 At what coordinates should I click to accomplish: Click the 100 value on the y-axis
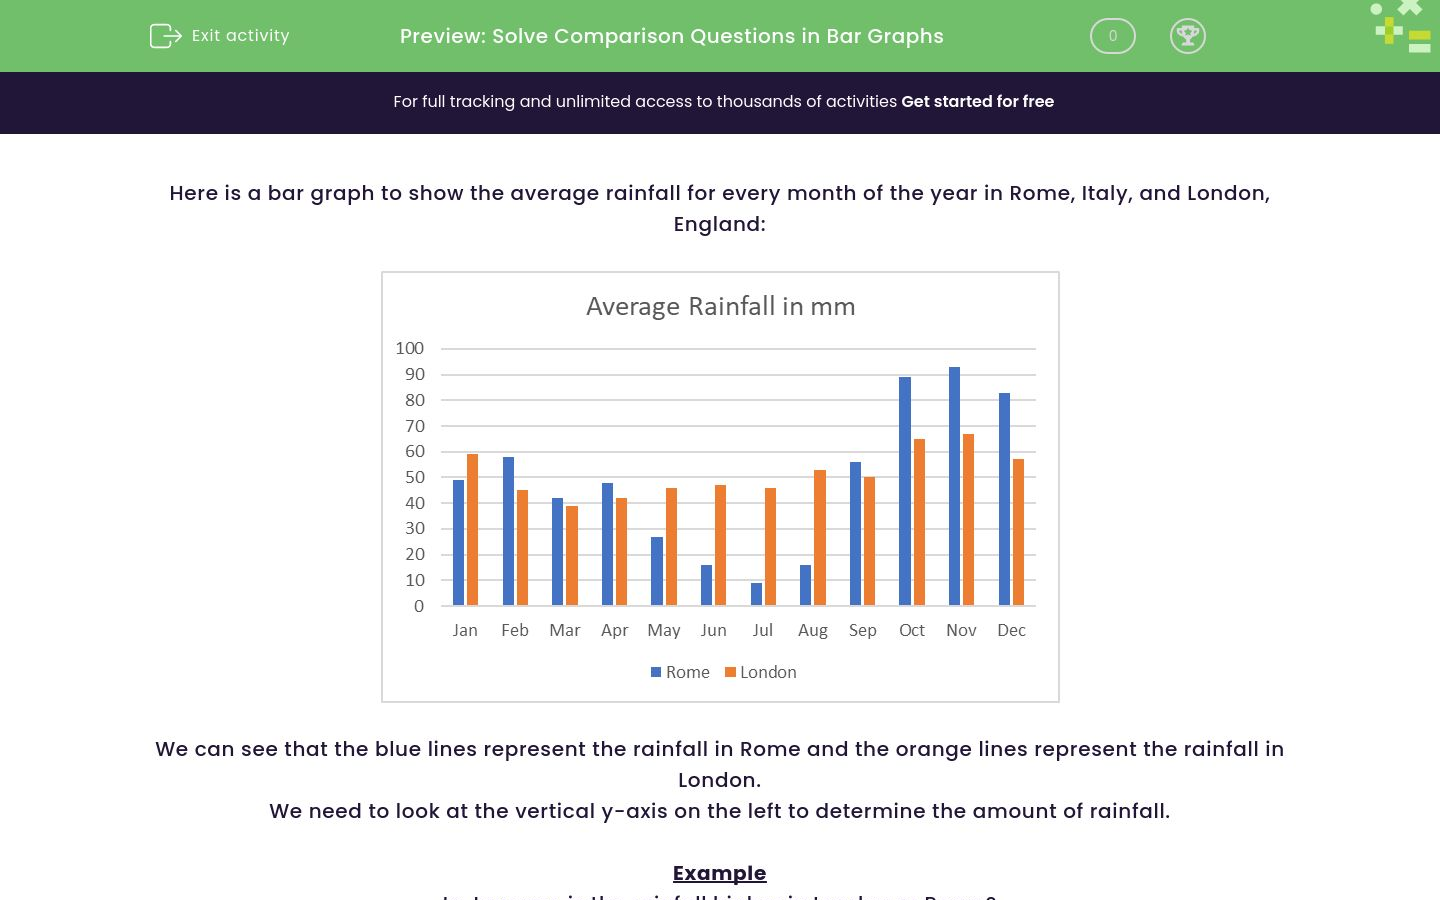[x=409, y=348]
